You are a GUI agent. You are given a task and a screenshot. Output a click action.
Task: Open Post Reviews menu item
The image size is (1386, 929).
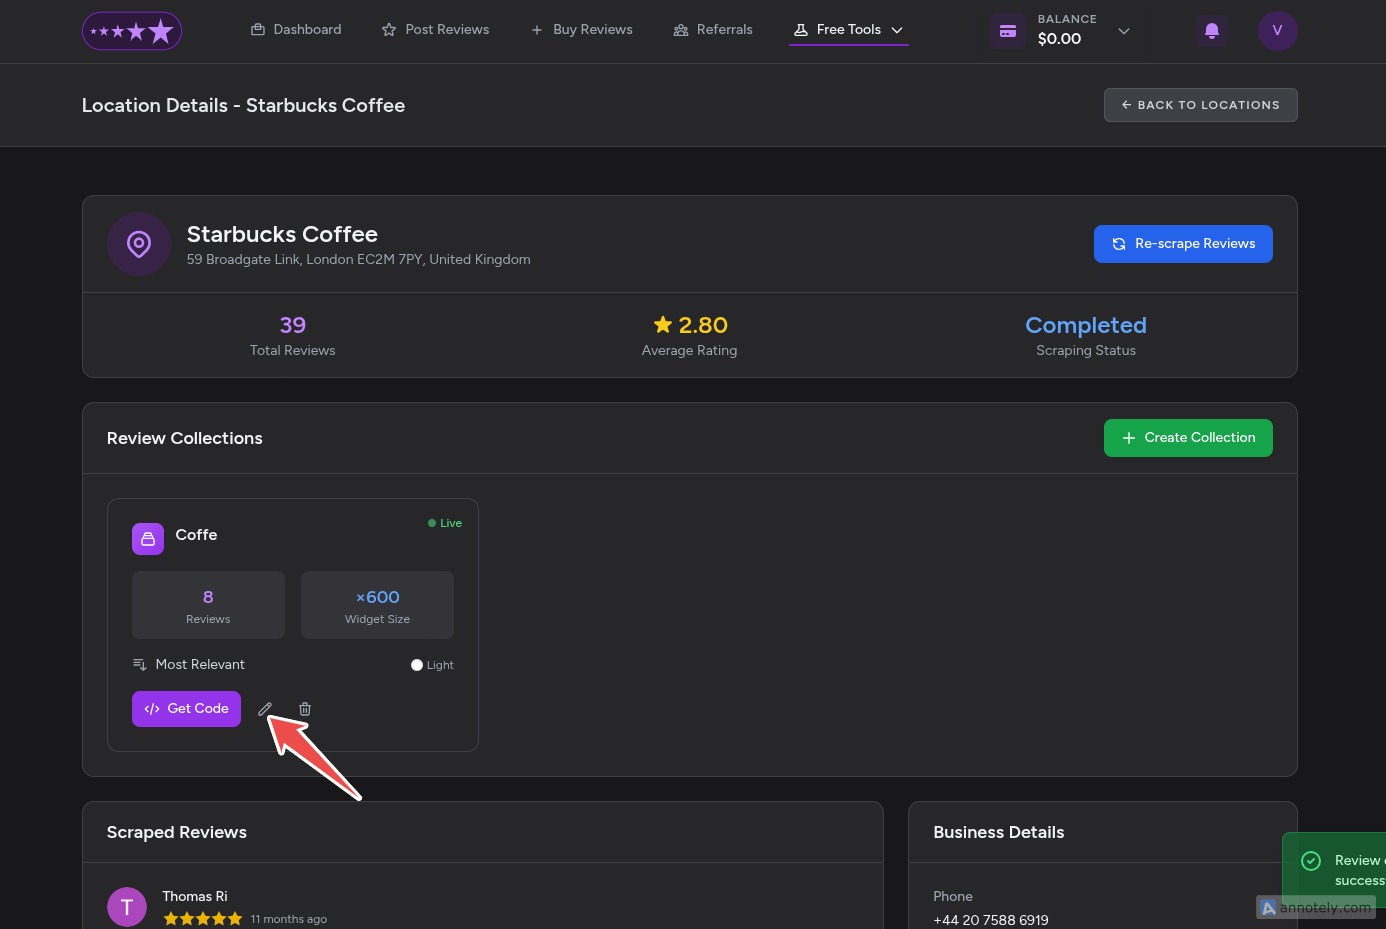point(435,30)
